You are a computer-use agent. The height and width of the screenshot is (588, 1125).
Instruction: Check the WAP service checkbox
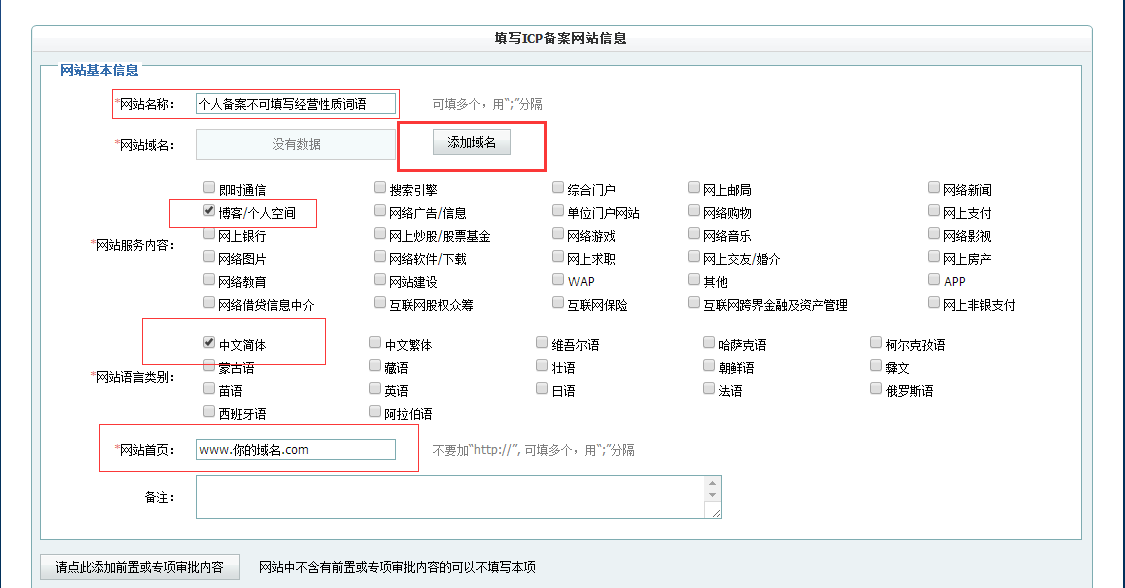(x=558, y=279)
